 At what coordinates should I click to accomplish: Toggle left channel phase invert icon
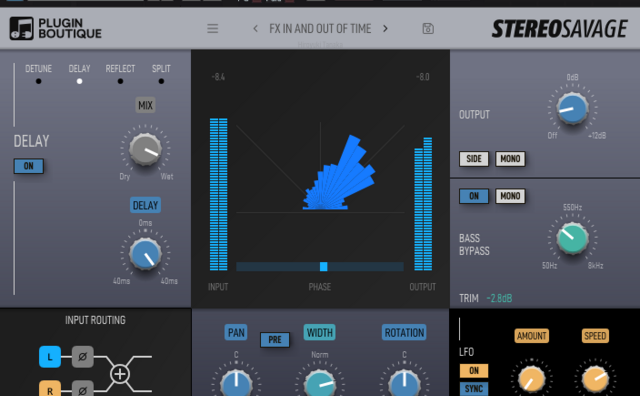point(82,357)
